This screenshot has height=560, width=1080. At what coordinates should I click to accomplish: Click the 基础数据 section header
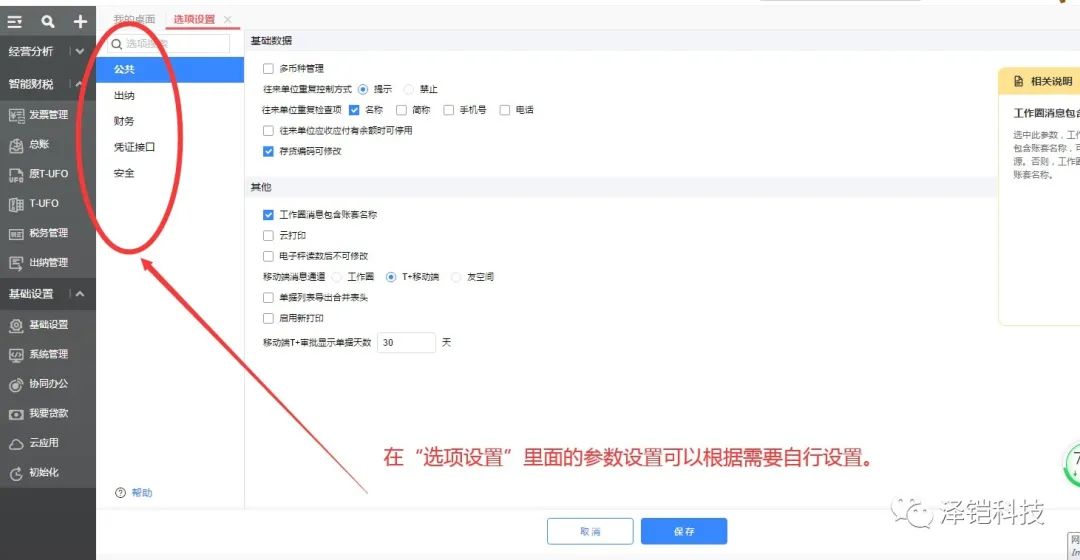(271, 41)
